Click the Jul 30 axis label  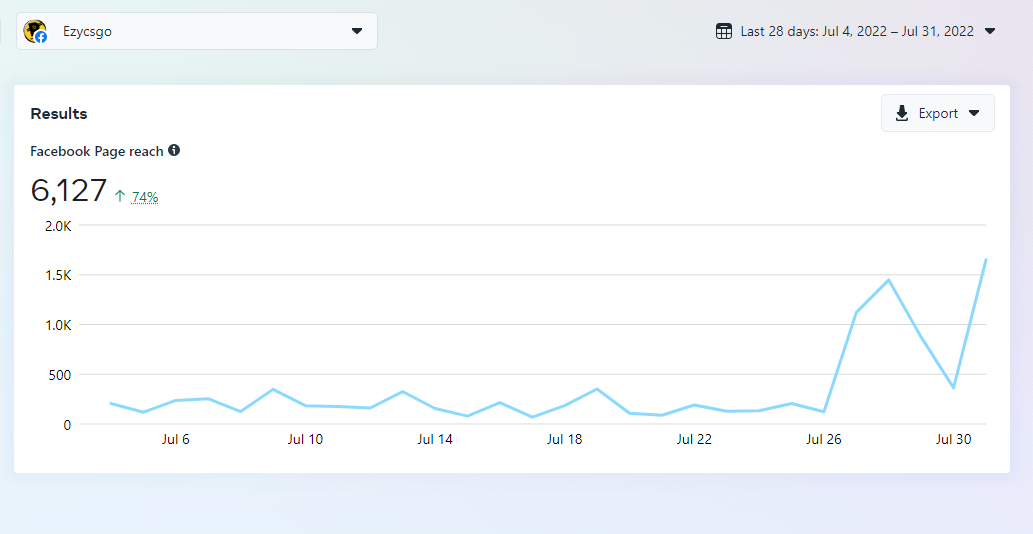pos(953,439)
